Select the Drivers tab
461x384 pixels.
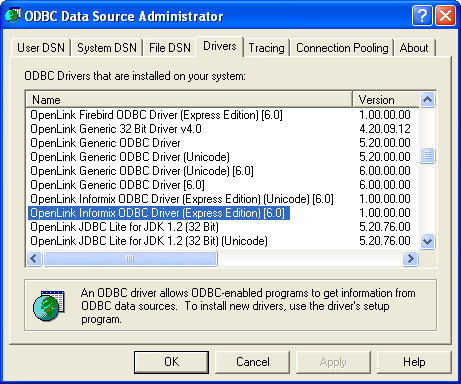220,46
